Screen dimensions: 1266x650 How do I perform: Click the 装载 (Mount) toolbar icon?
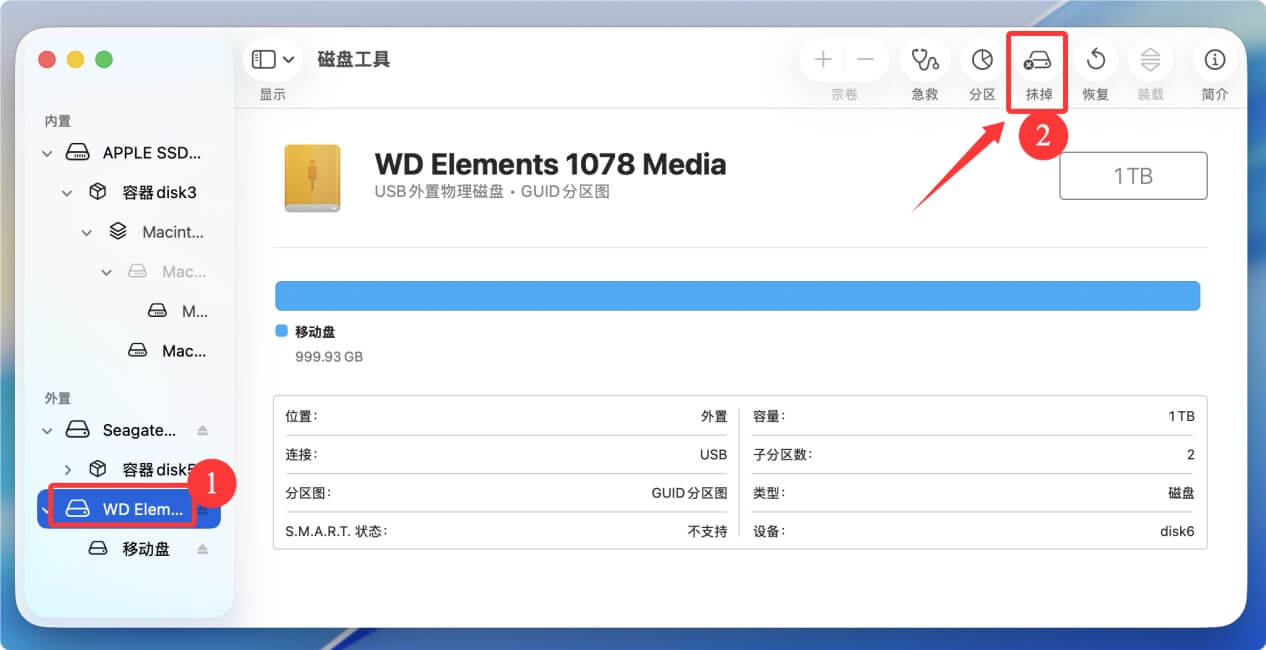[x=1150, y=60]
